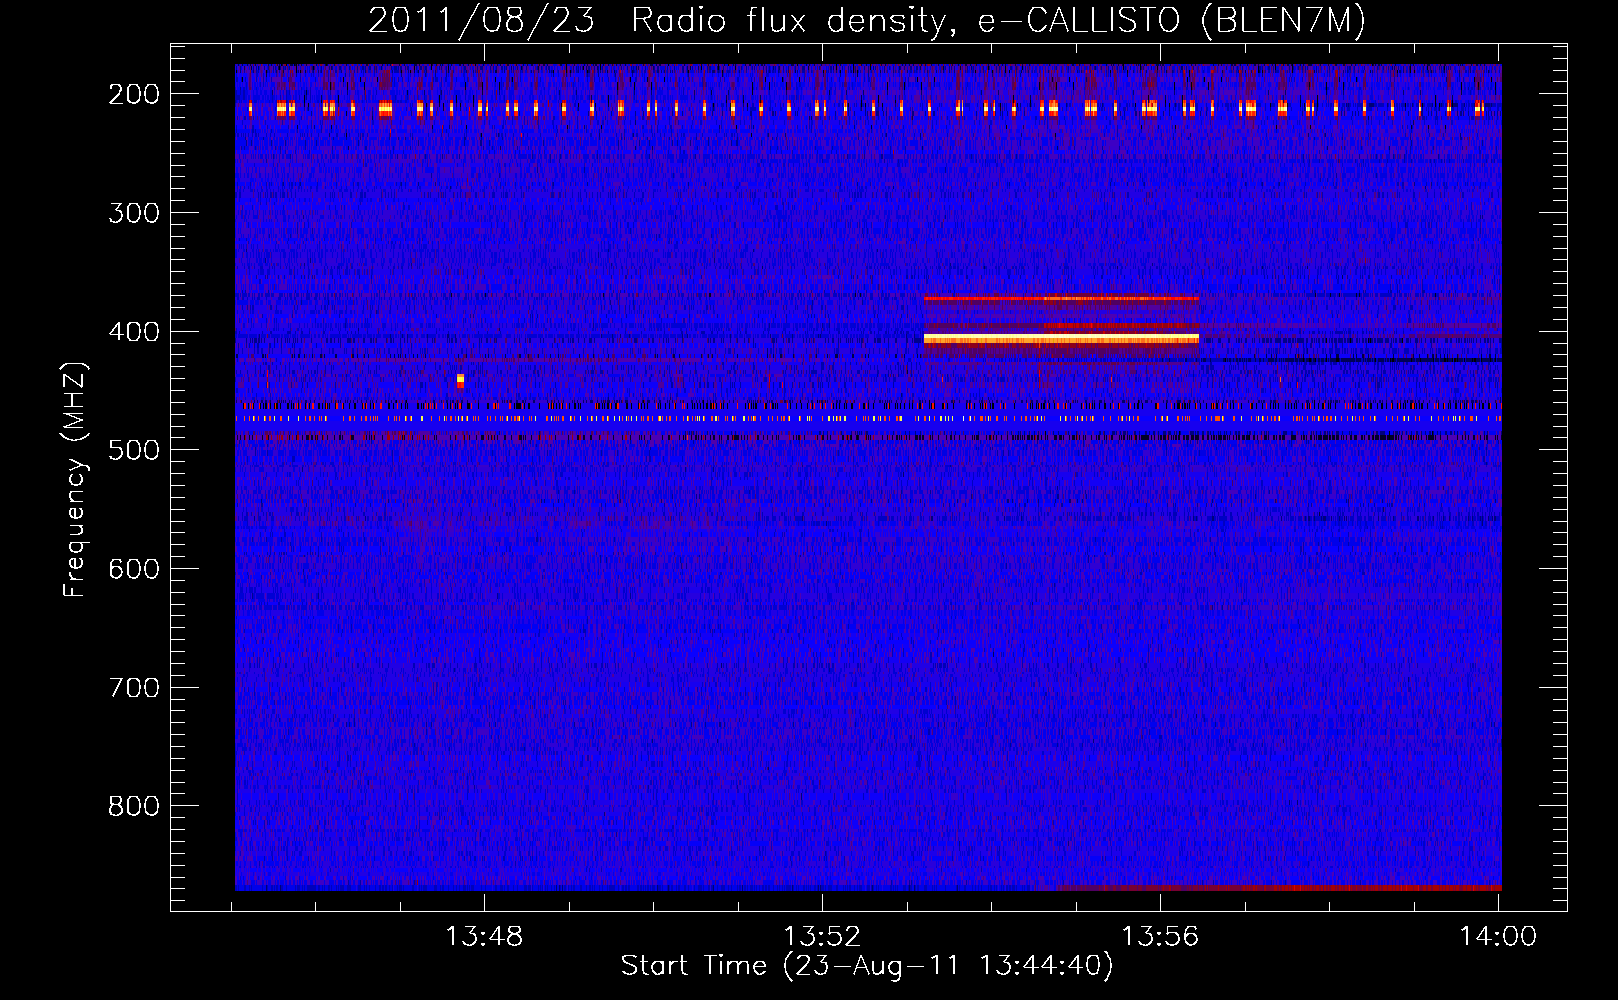This screenshot has height=1000, width=1618.
Task: Click the 14:00 time tick label
Action: [x=1498, y=937]
